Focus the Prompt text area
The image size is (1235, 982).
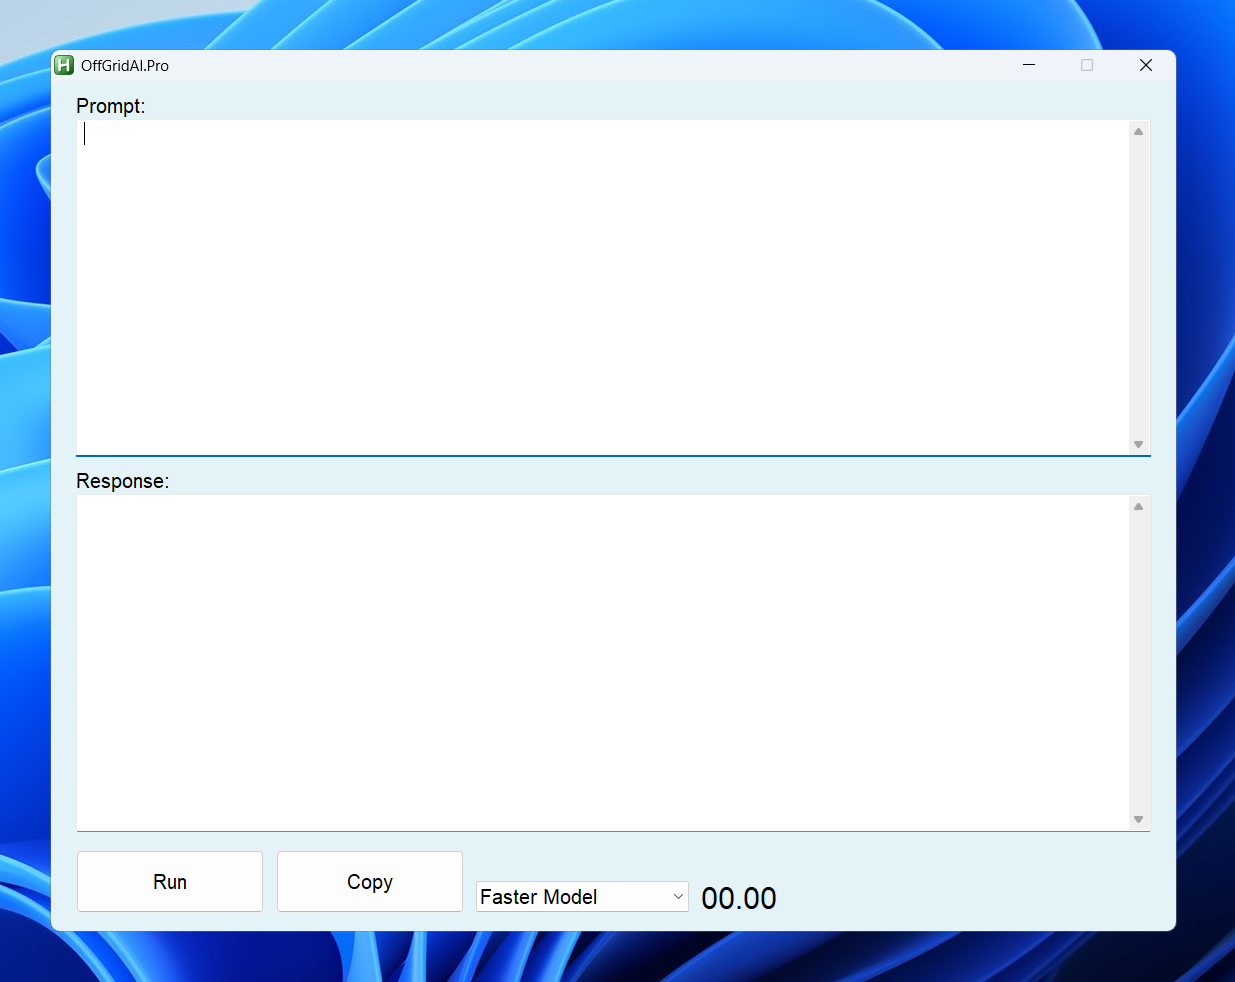pos(603,287)
